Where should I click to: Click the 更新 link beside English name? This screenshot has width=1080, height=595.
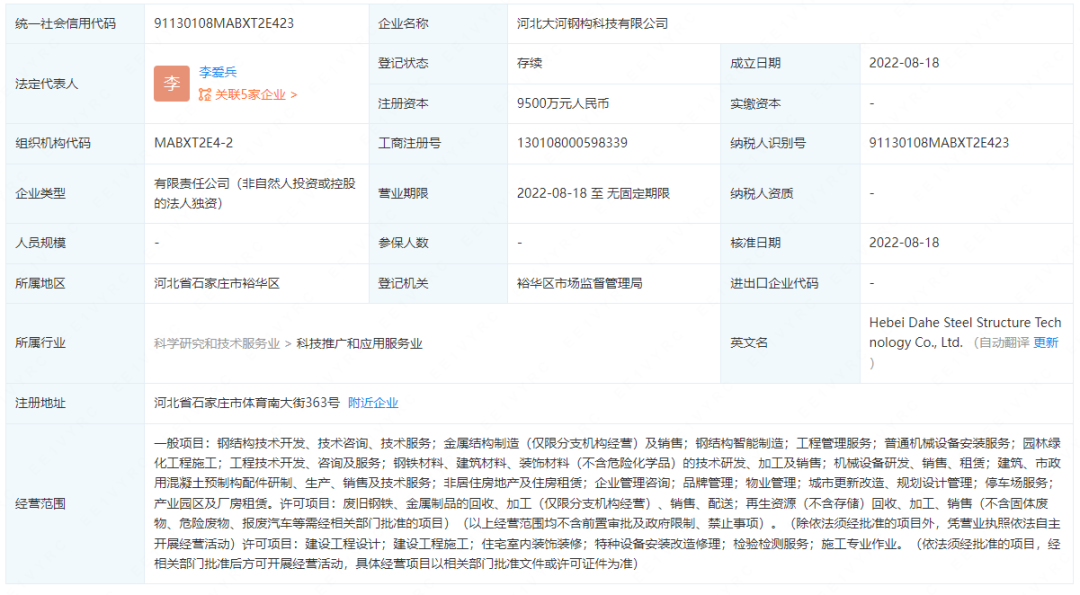pyautogui.click(x=1046, y=342)
